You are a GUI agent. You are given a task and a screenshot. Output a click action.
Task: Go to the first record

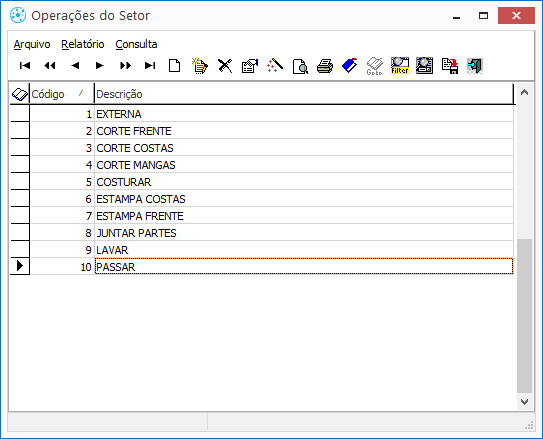(x=25, y=65)
